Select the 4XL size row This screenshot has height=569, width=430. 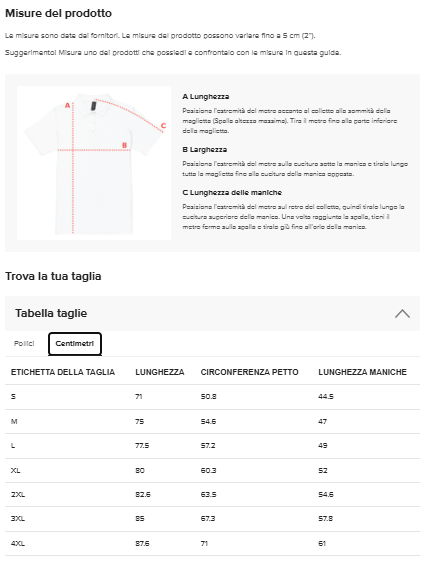click(x=212, y=544)
